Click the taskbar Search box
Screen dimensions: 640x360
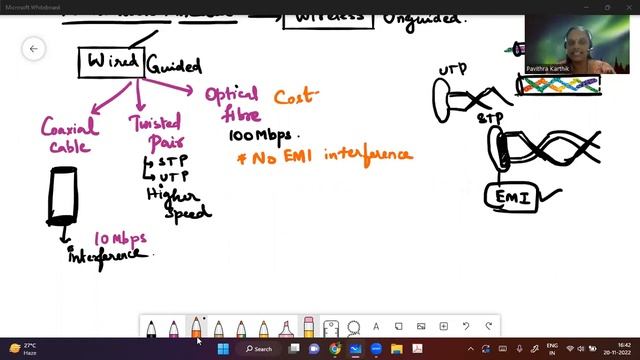point(259,349)
